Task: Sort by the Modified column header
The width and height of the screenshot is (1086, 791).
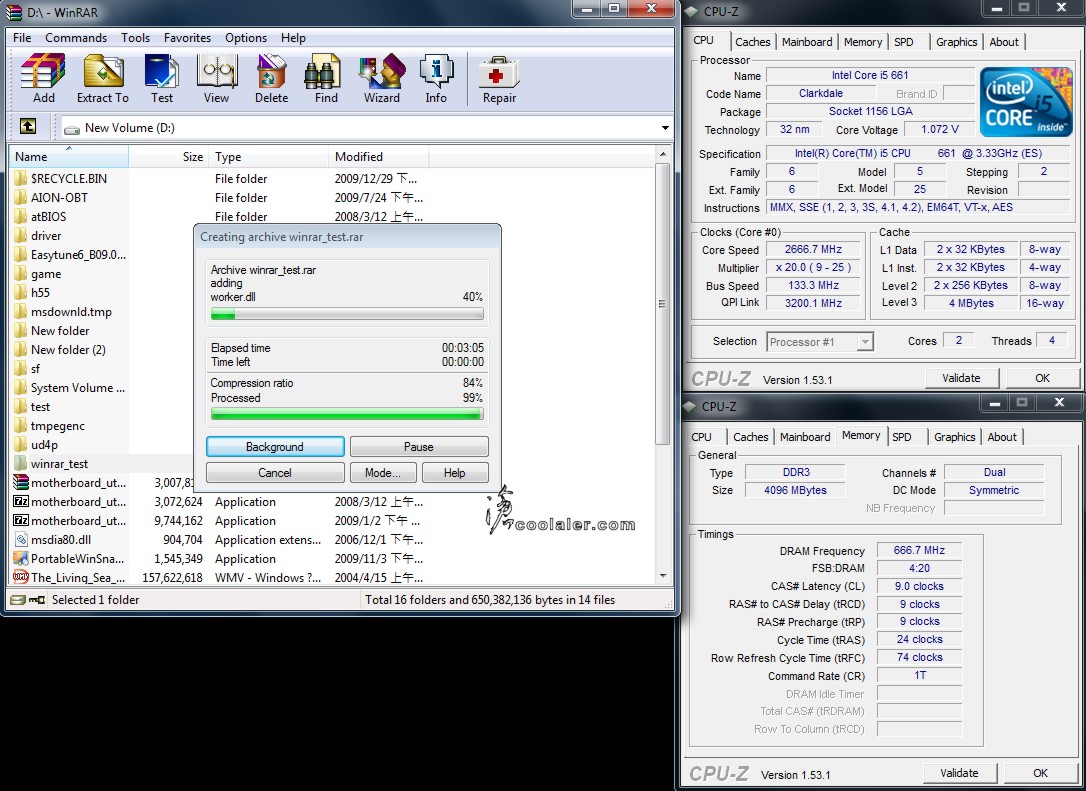Action: pyautogui.click(x=378, y=157)
